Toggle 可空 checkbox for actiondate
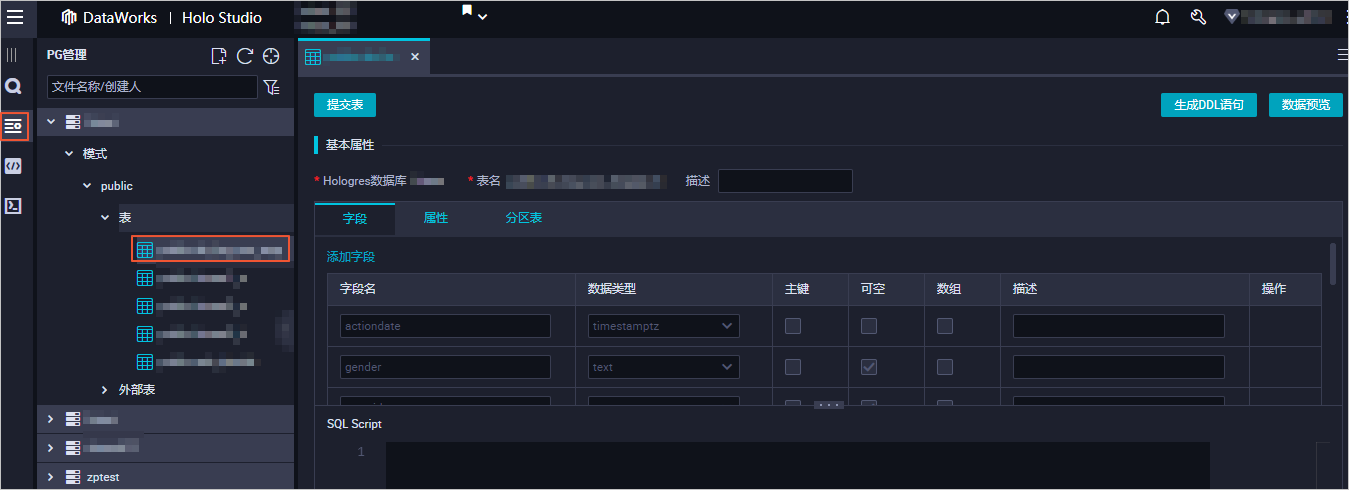The image size is (1349, 490). [869, 326]
